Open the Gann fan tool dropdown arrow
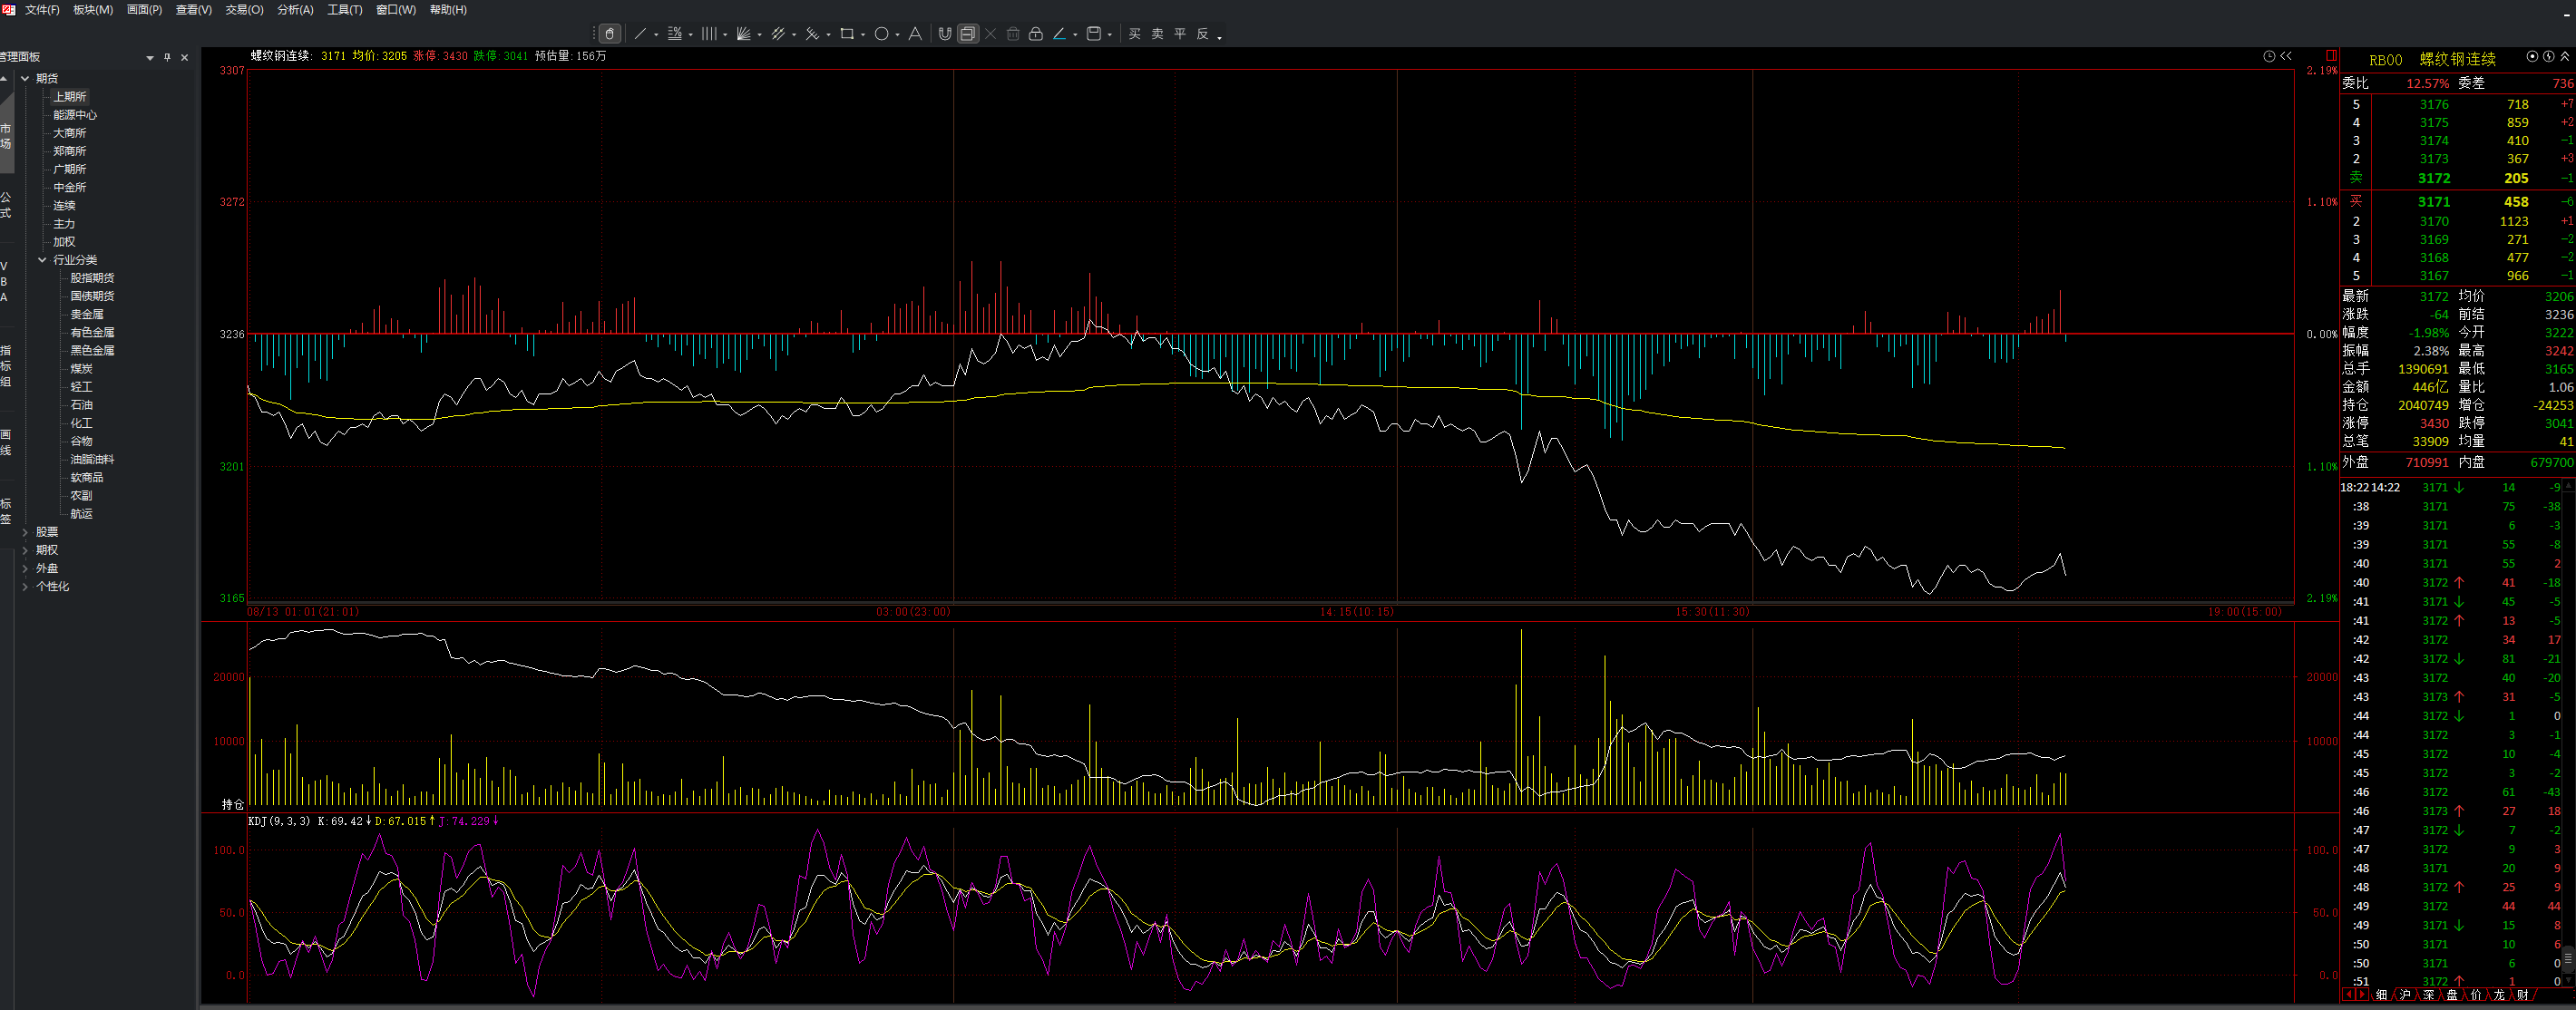The height and width of the screenshot is (1010, 2576). click(x=760, y=35)
